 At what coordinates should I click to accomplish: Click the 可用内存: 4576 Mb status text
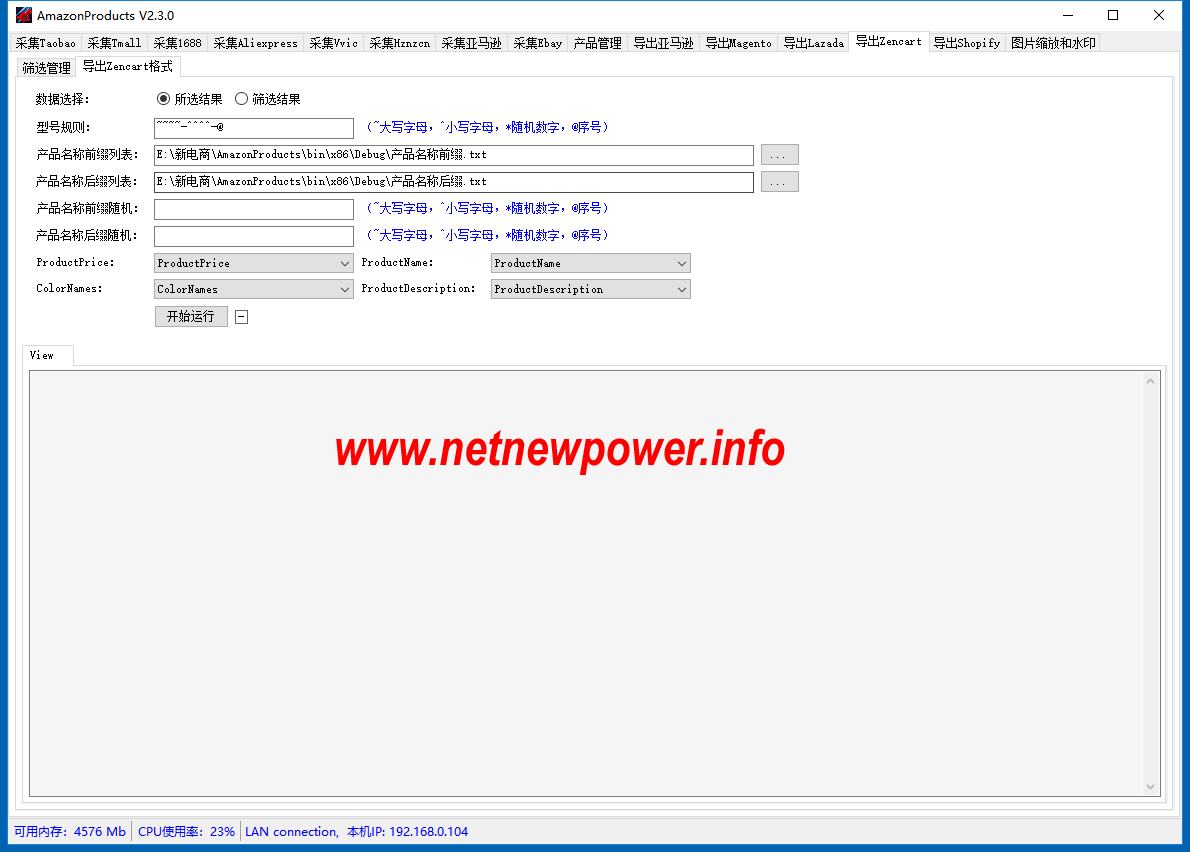point(70,832)
